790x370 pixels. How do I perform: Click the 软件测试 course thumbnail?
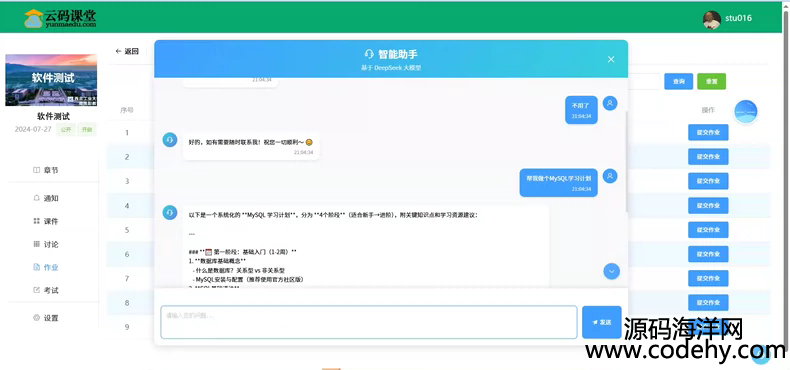(x=51, y=80)
